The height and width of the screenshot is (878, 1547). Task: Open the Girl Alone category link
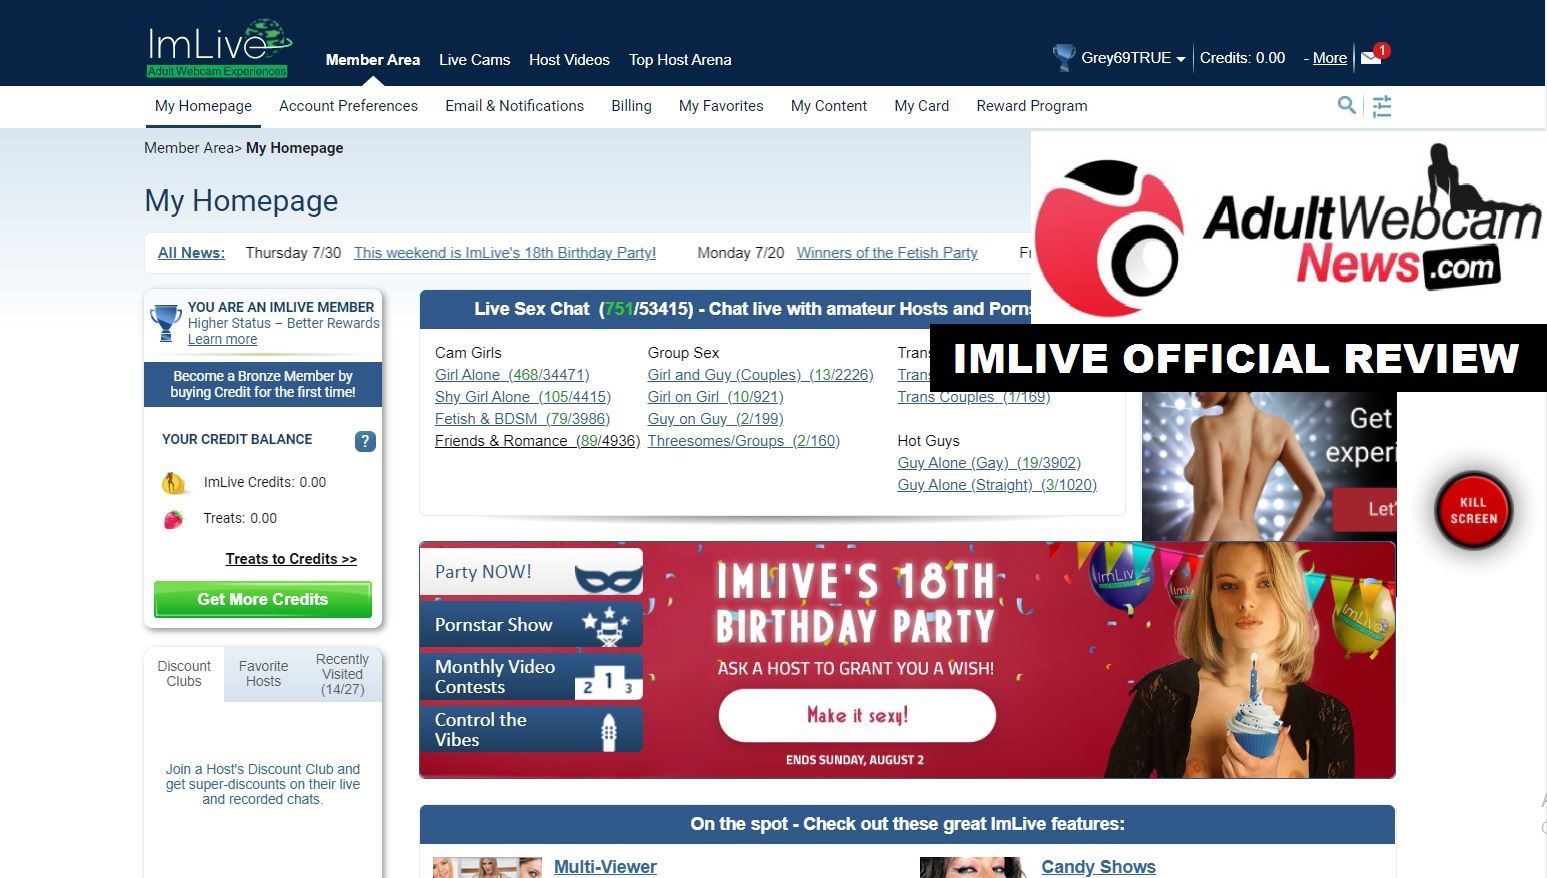(512, 375)
